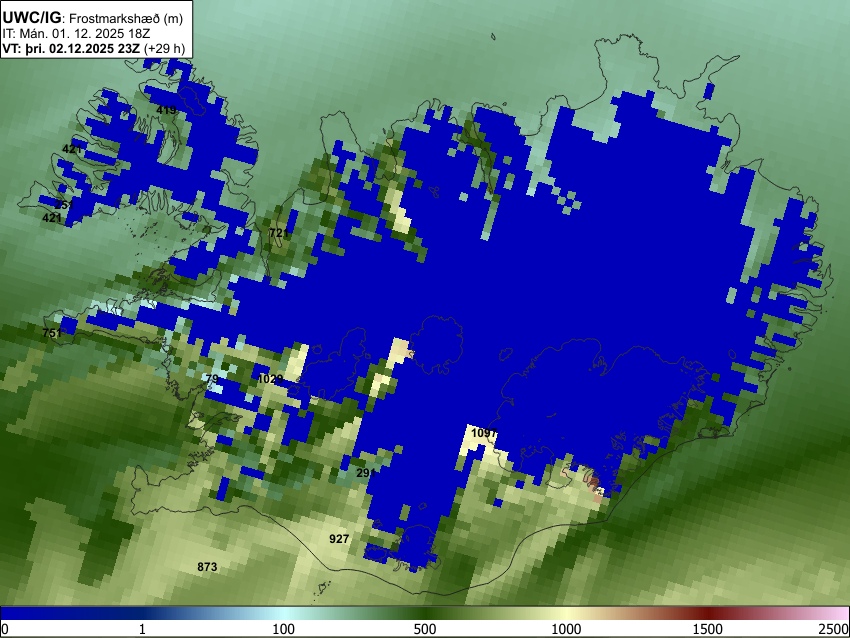Click the legend tick label '1000'
Image resolution: width=850 pixels, height=638 pixels.
(x=566, y=629)
